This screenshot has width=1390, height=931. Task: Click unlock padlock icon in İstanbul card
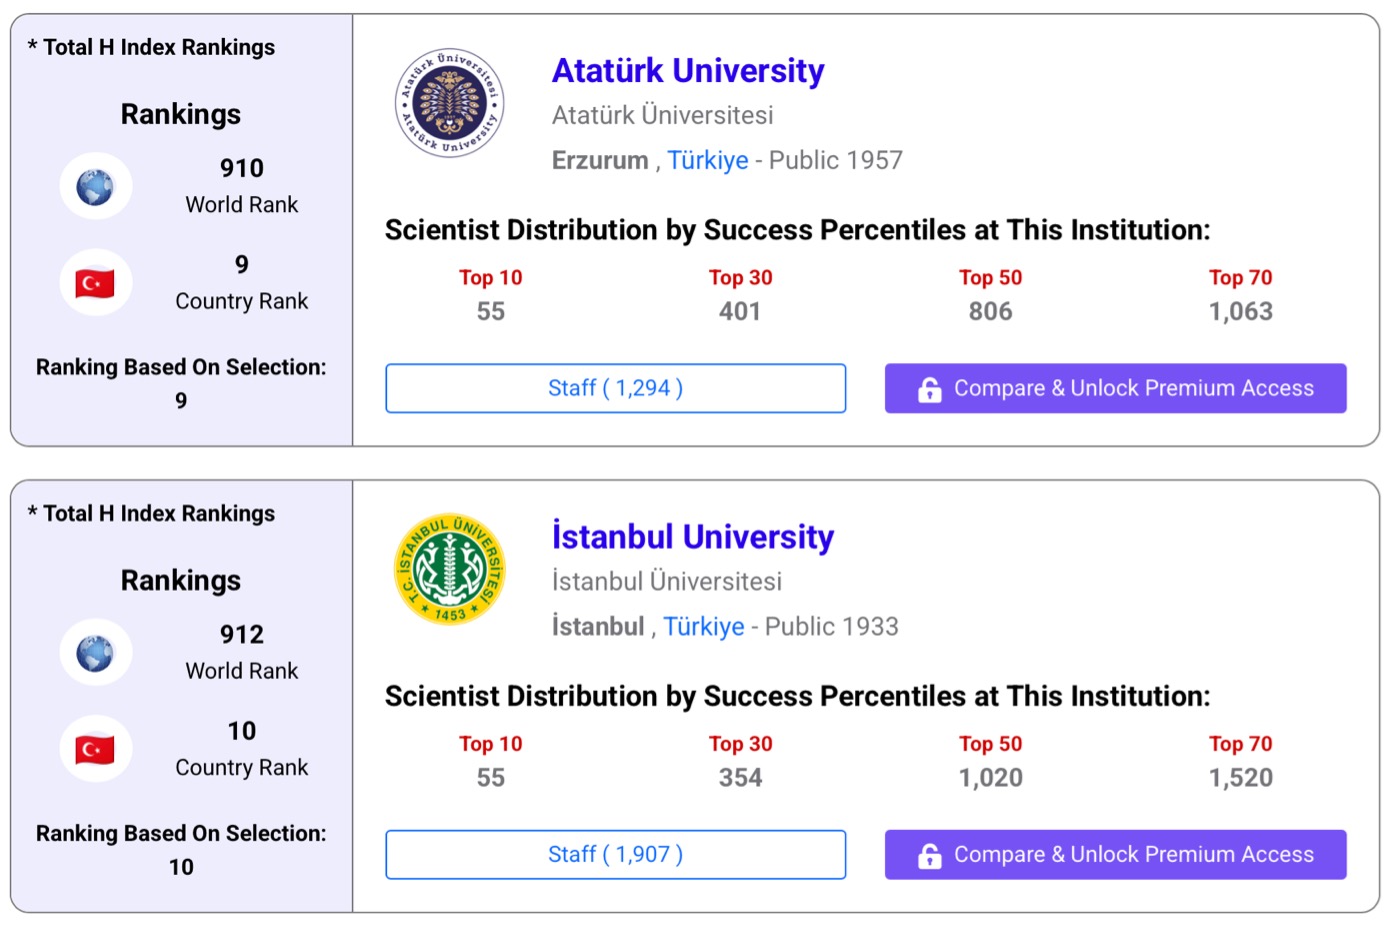[x=929, y=855]
